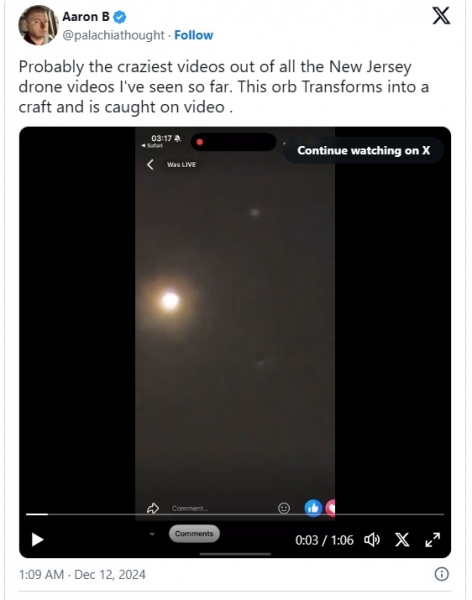Click the X logo at the tweet's top right
This screenshot has height=600, width=472.
pos(441,16)
